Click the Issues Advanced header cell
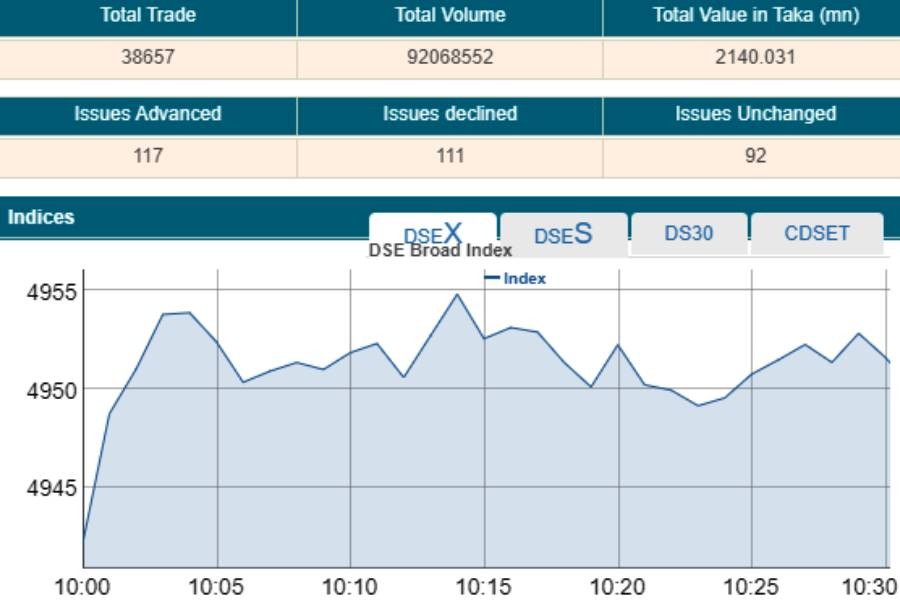 tap(147, 114)
